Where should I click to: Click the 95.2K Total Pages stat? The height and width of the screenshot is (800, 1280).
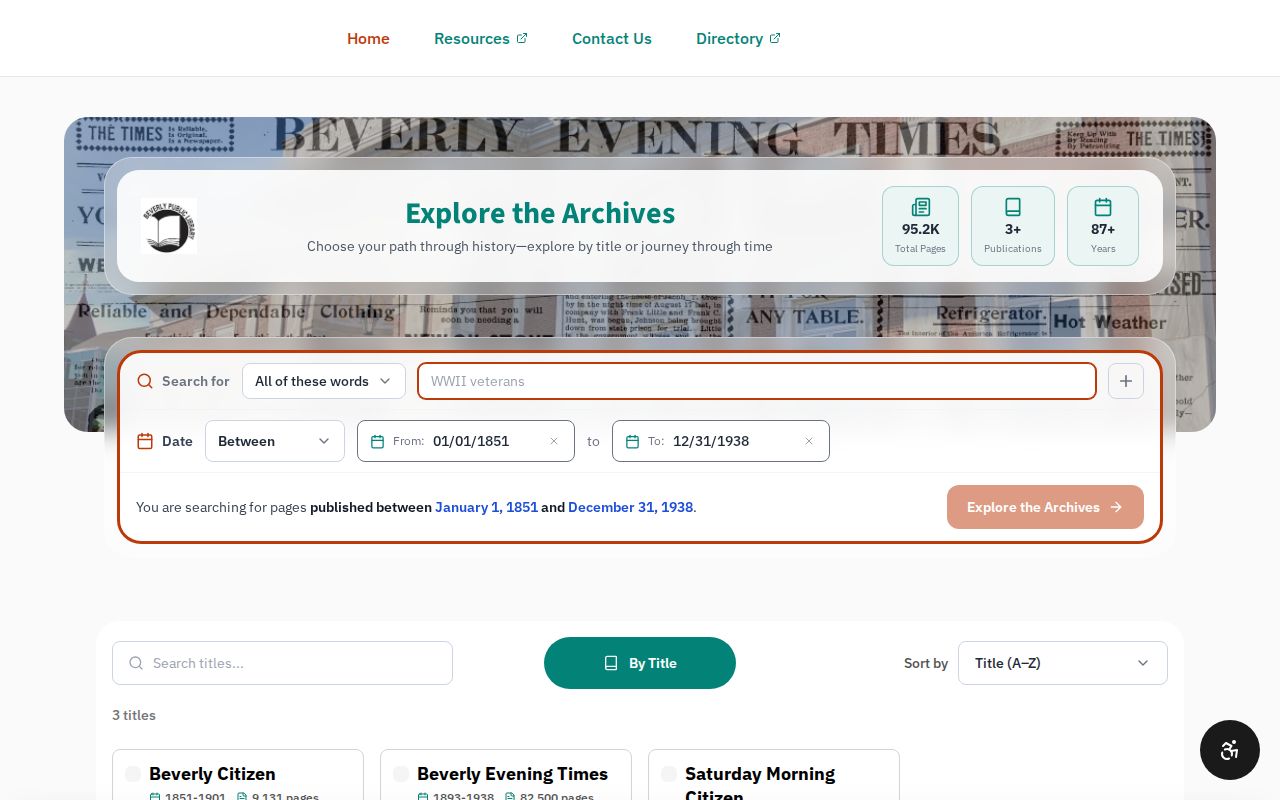pos(920,226)
